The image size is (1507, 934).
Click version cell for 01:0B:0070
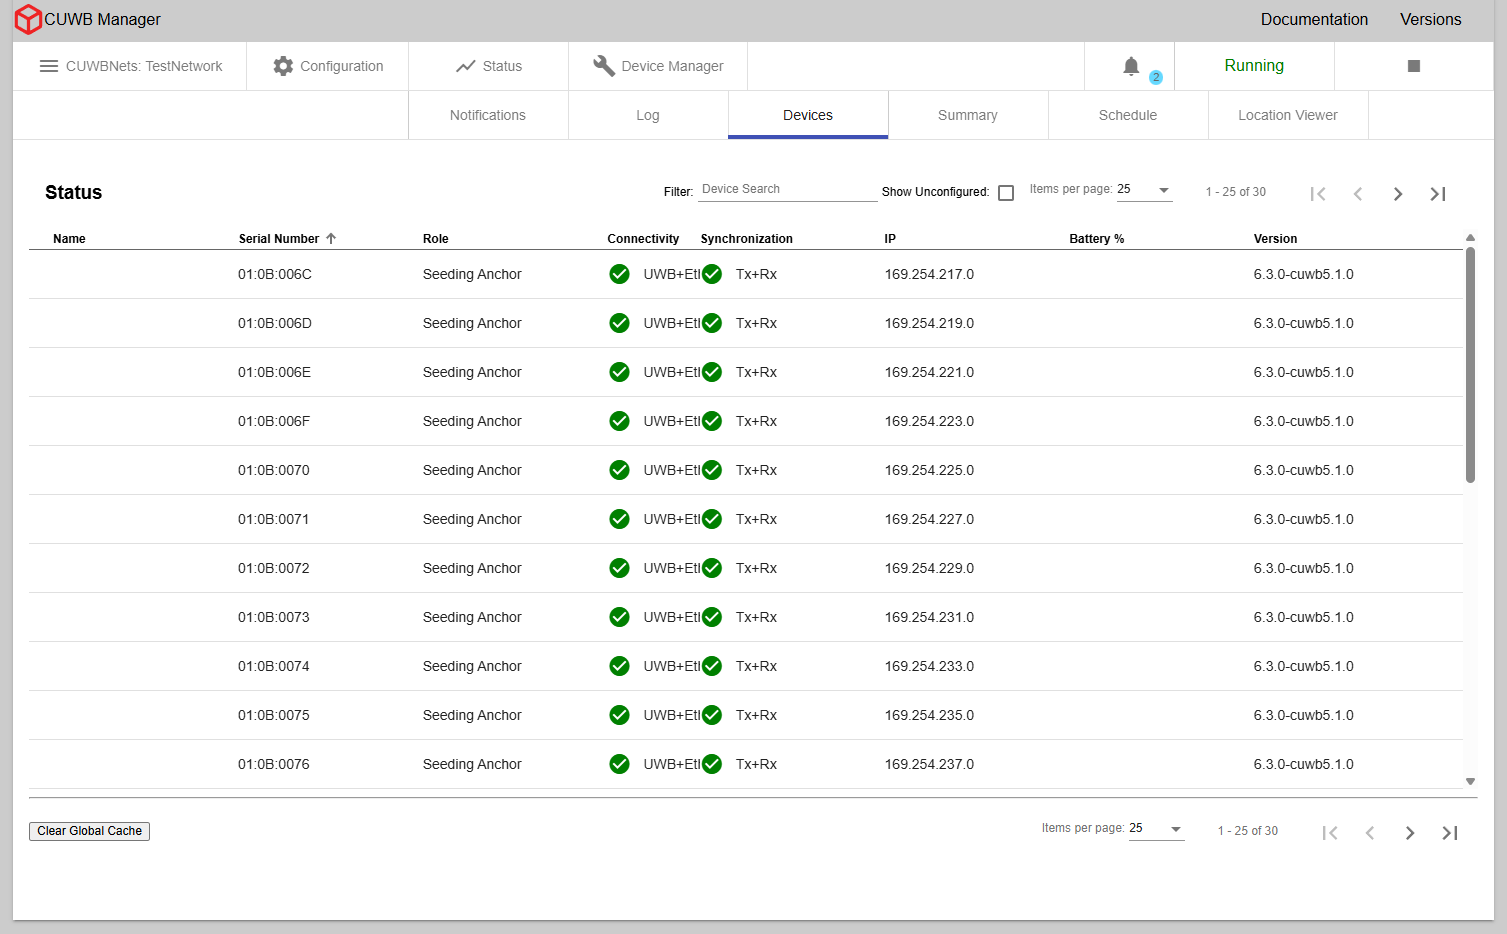click(x=1303, y=470)
